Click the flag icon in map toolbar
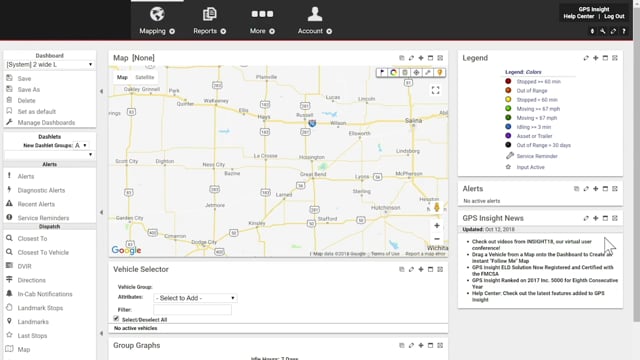This screenshot has height=360, width=640. 382,73
